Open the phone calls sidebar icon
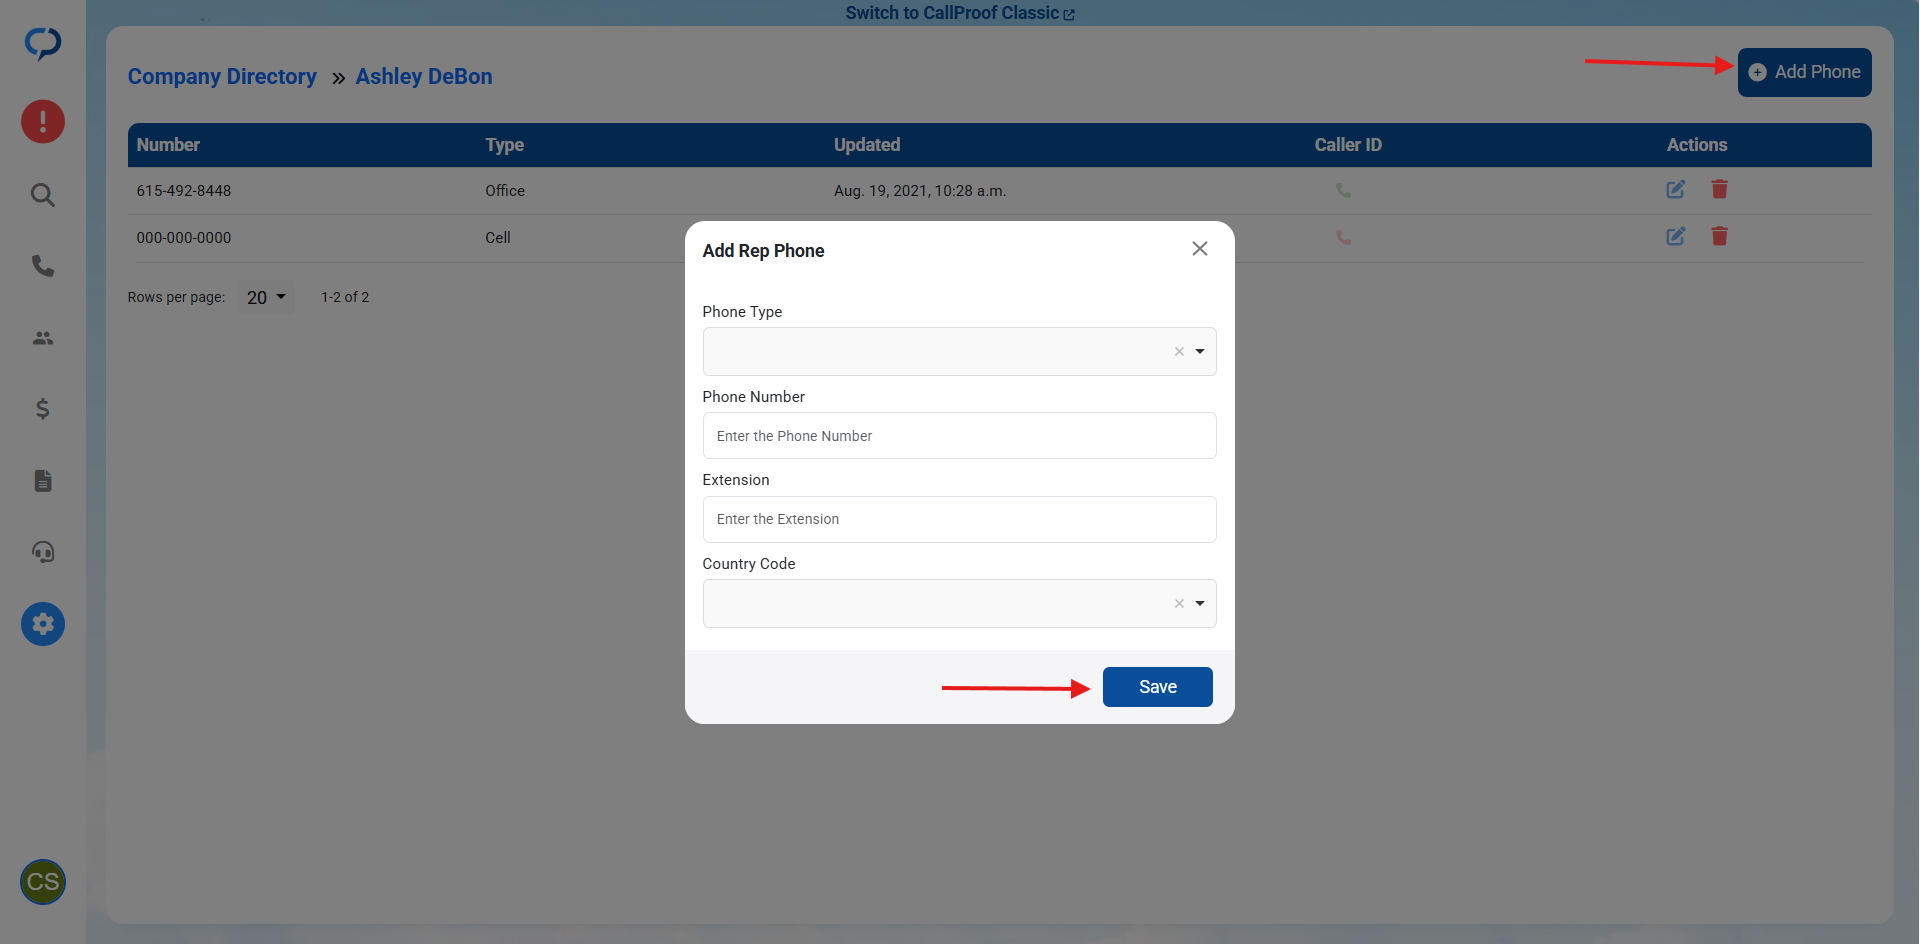Viewport: 1920px width, 945px height. tap(43, 266)
